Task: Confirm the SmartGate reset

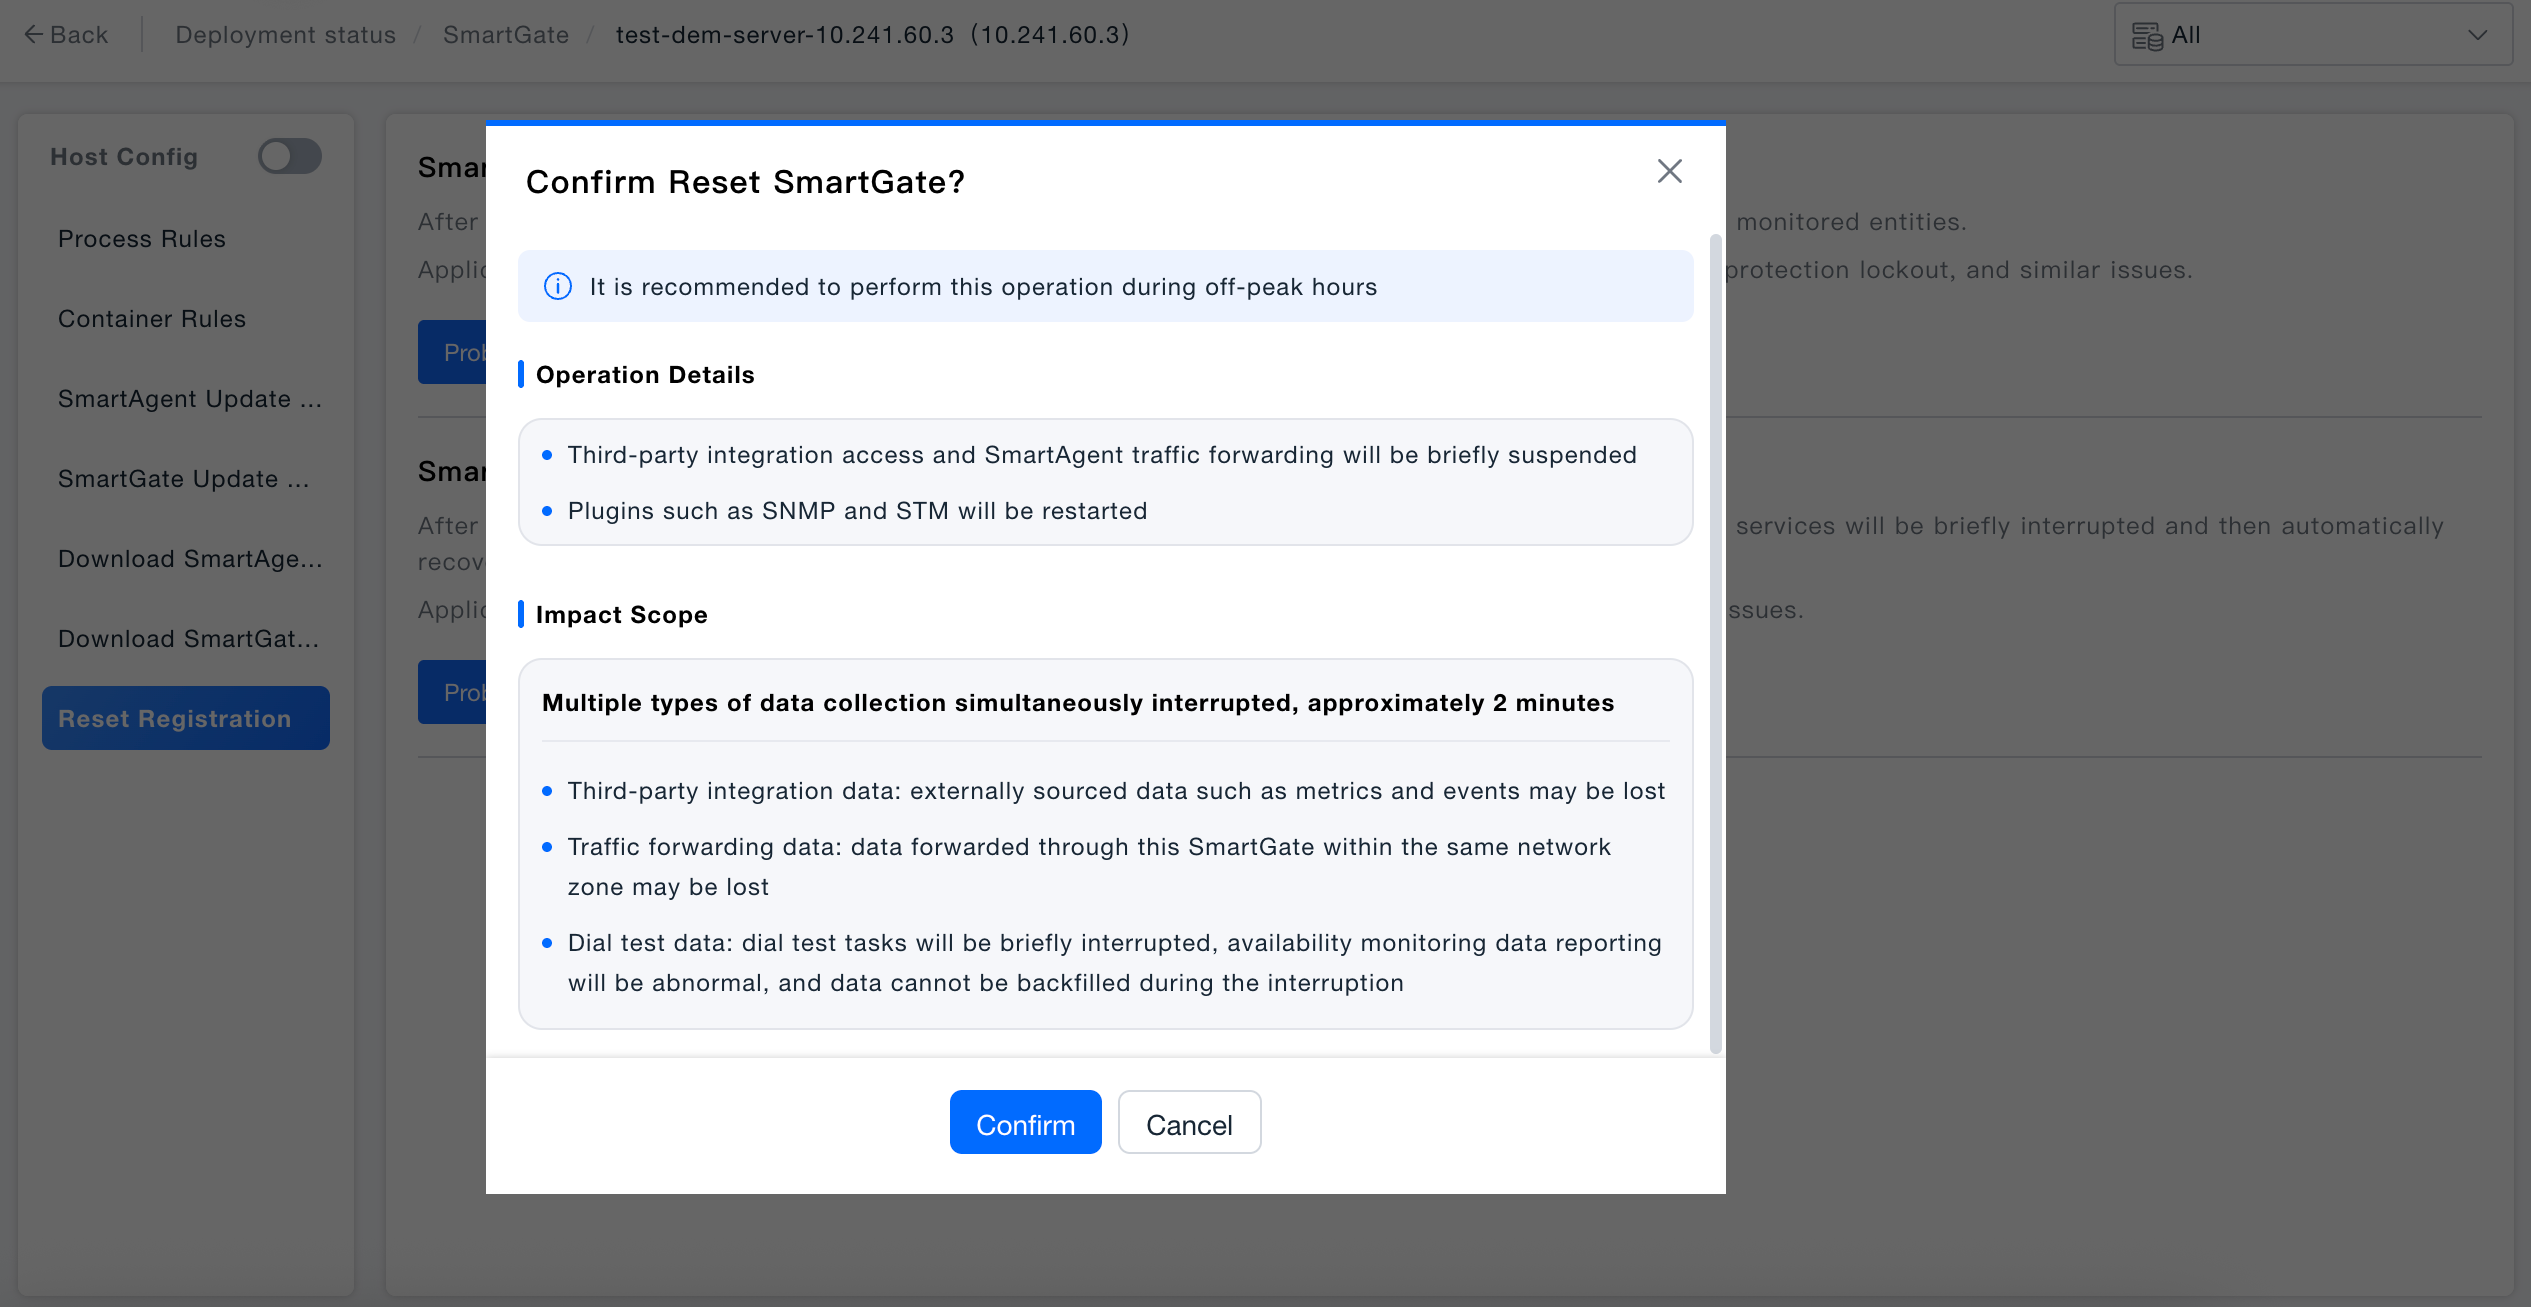Action: [1025, 1122]
